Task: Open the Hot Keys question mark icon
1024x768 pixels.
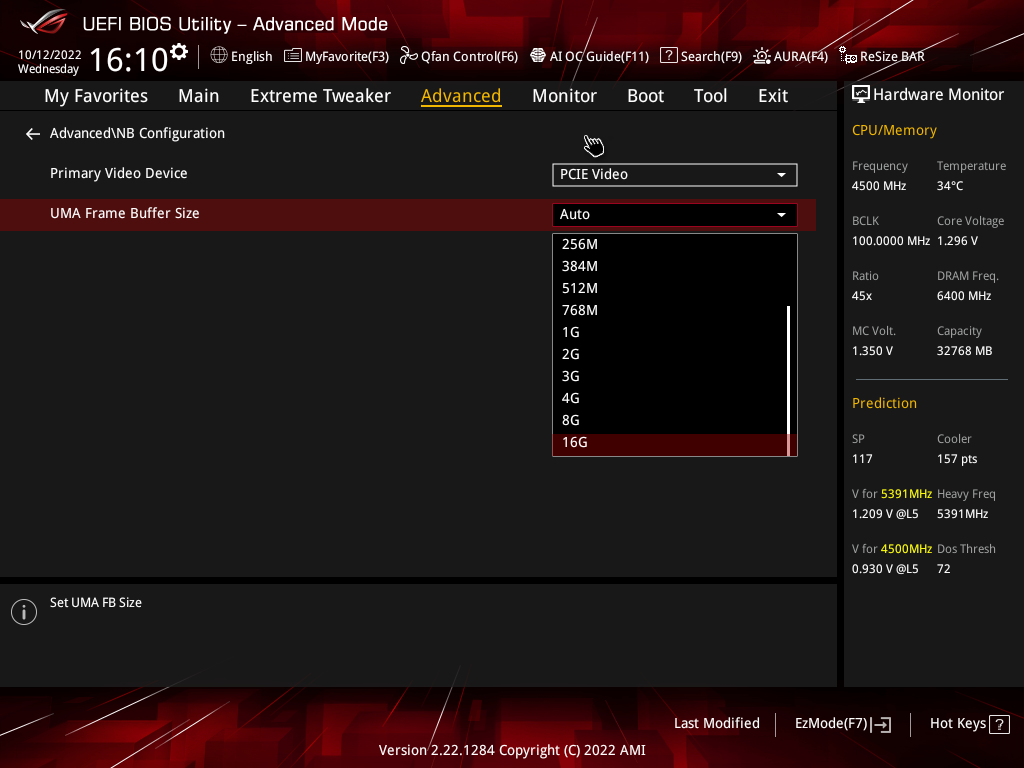Action: click(999, 724)
